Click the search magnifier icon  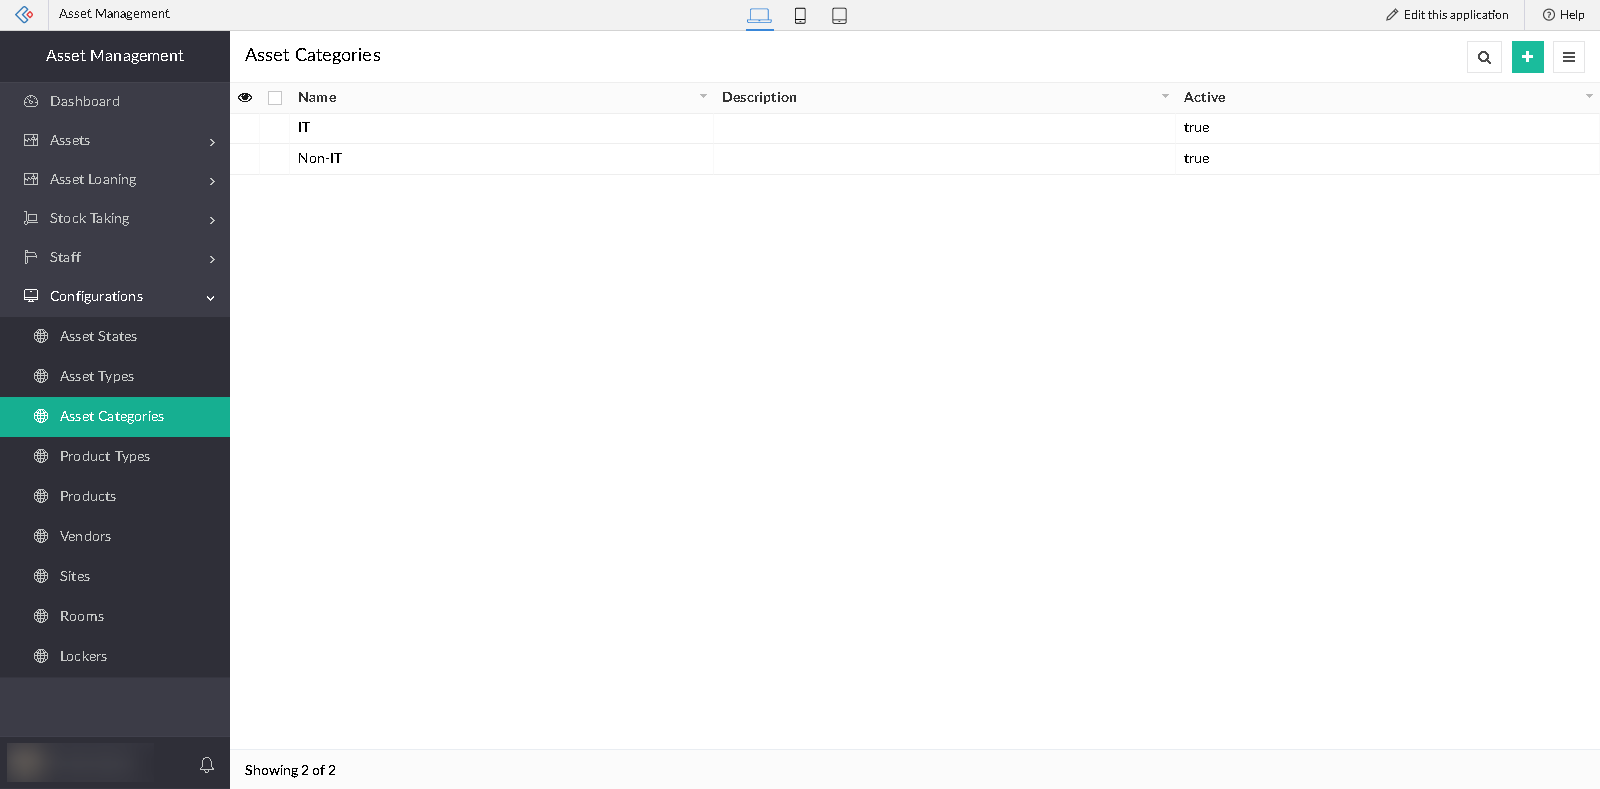[1484, 57]
